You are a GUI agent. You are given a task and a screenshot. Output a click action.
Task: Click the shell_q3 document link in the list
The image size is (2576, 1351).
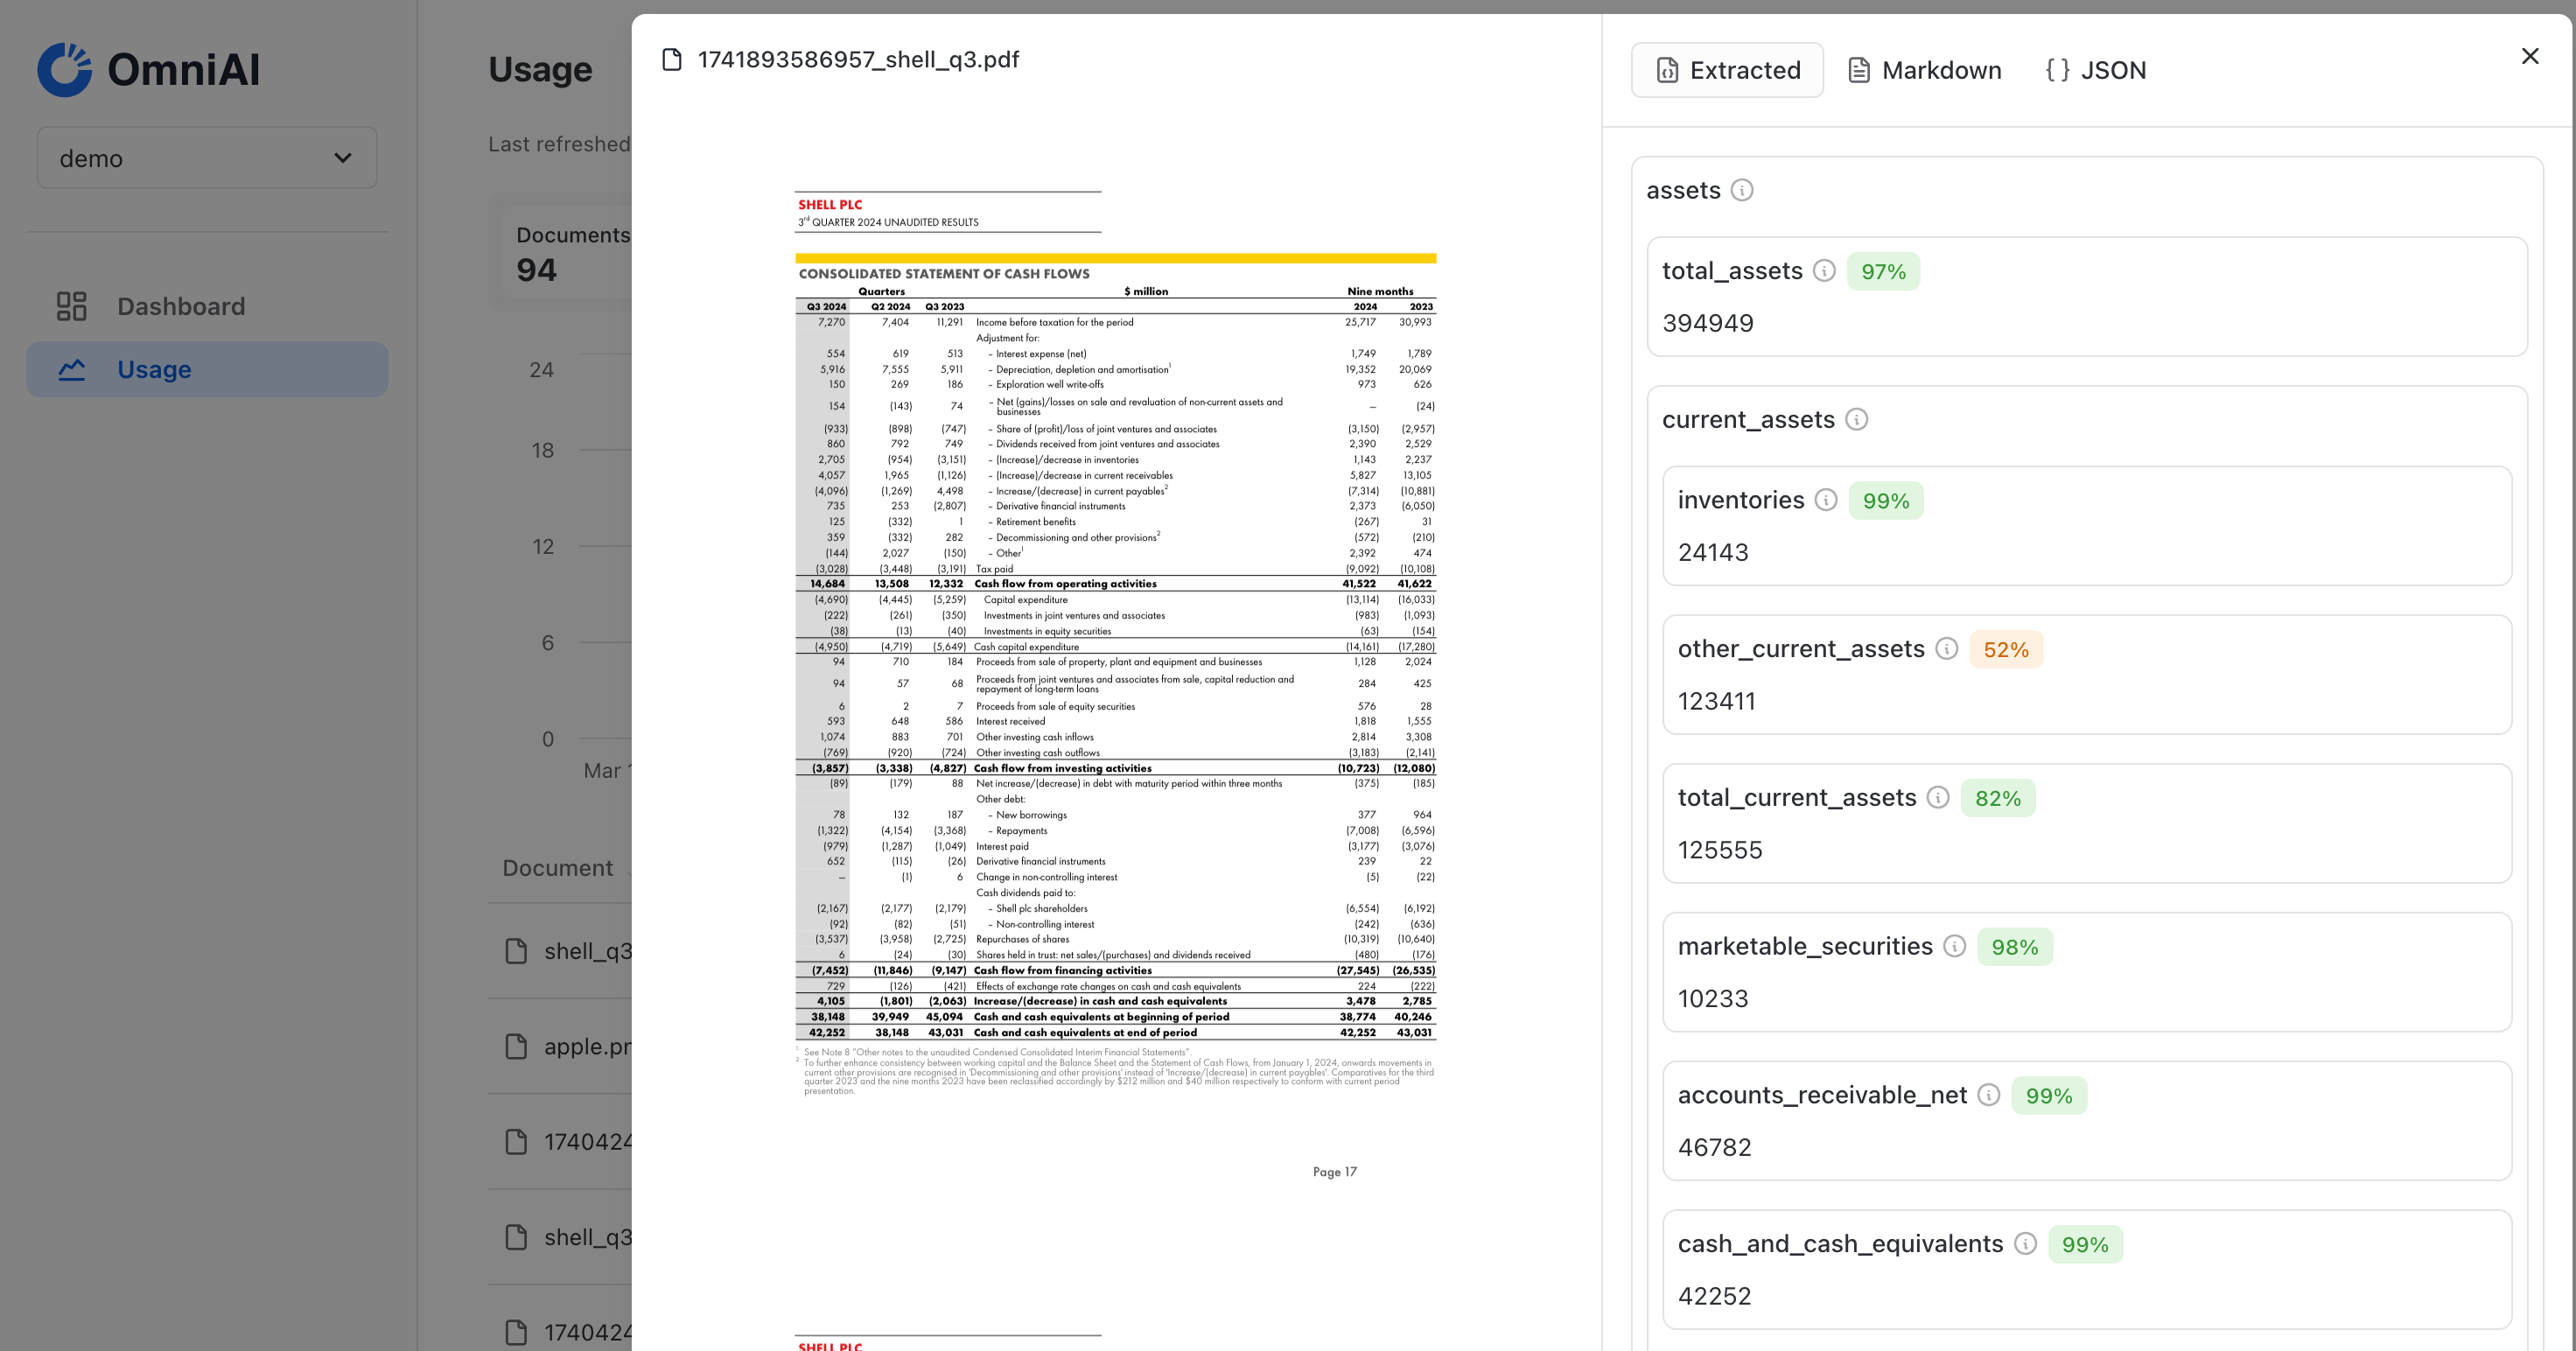click(x=585, y=951)
